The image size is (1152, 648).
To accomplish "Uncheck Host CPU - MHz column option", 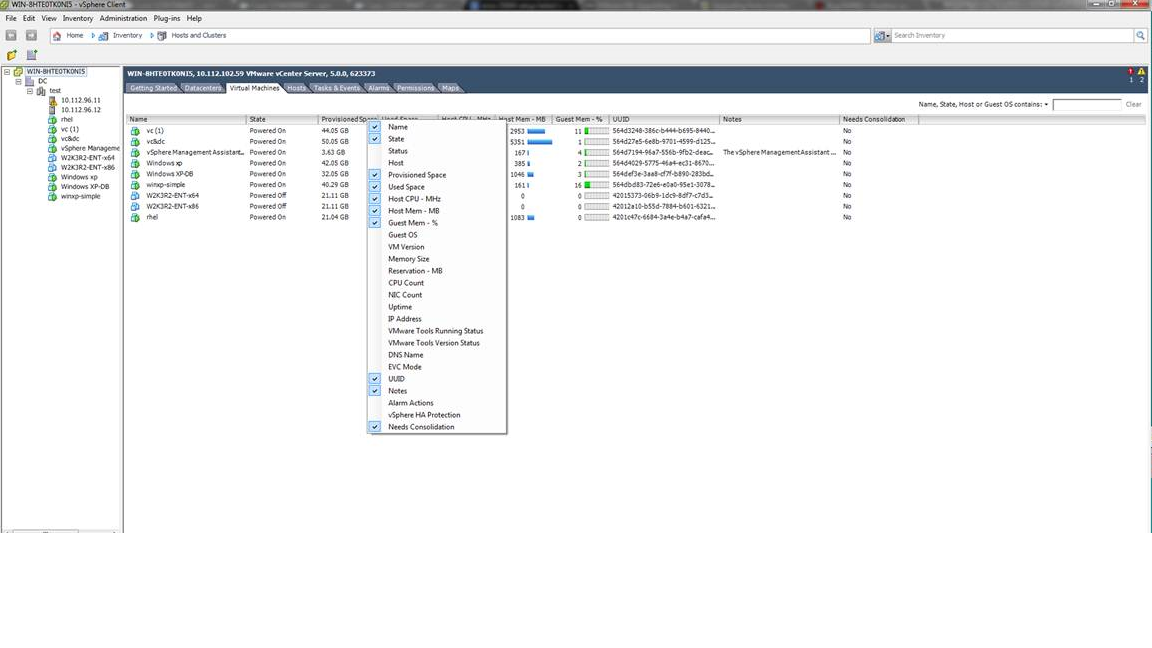I will pyautogui.click(x=375, y=199).
